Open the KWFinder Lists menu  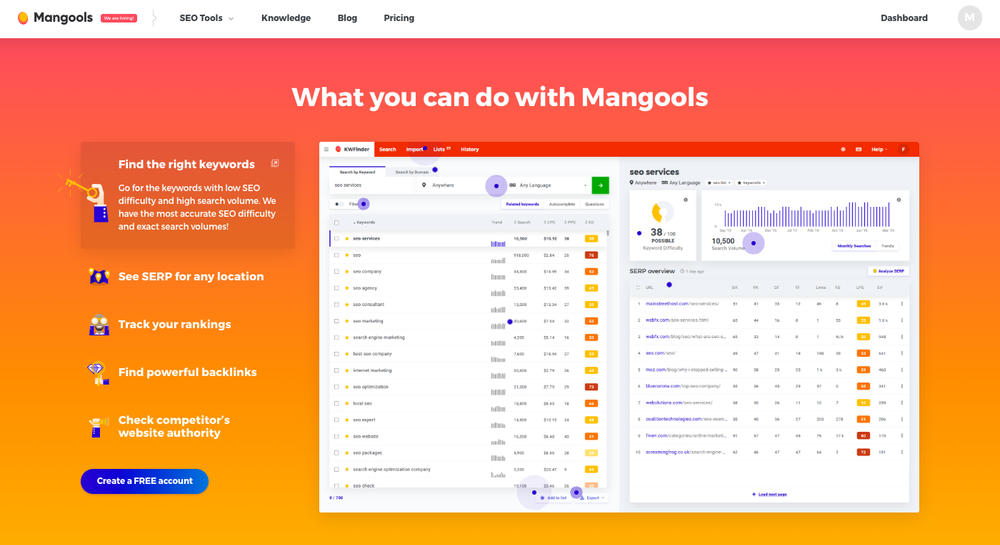pyautogui.click(x=441, y=149)
